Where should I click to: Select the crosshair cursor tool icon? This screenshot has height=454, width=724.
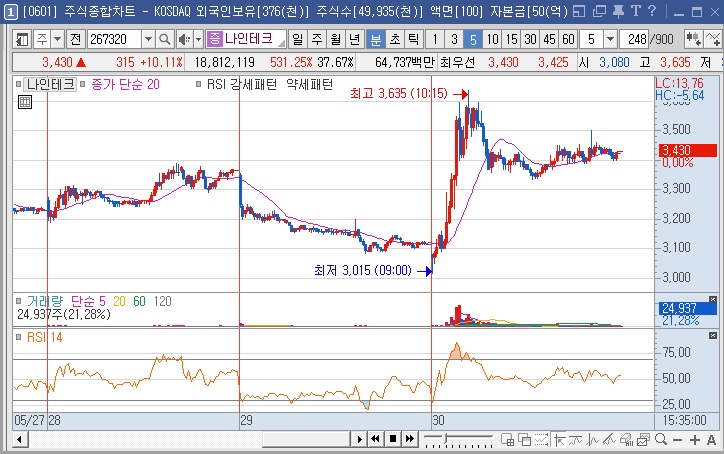(559, 440)
